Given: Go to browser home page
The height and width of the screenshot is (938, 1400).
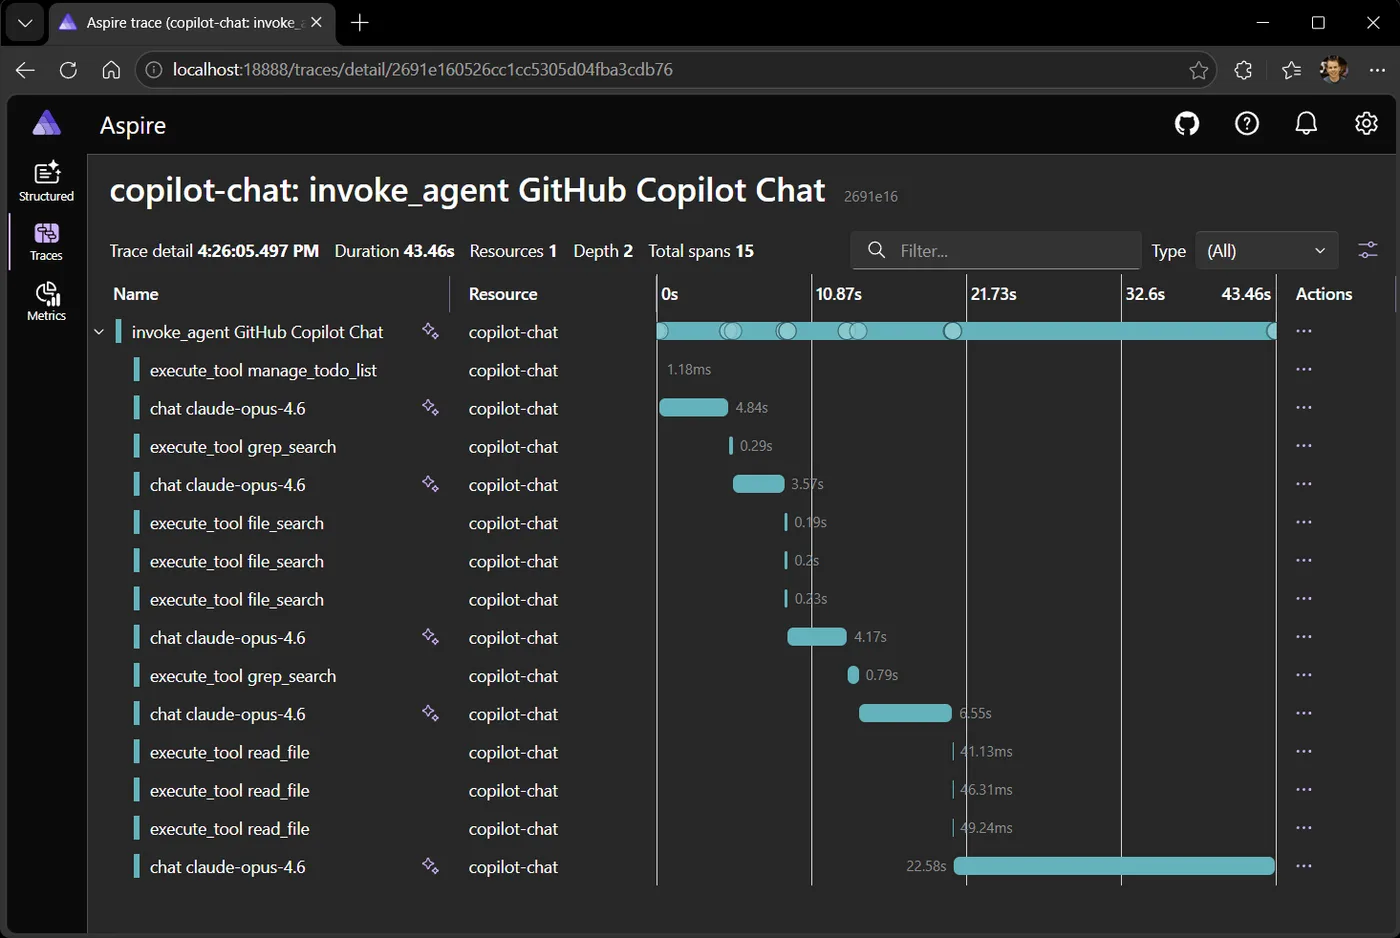Looking at the screenshot, I should click(111, 70).
